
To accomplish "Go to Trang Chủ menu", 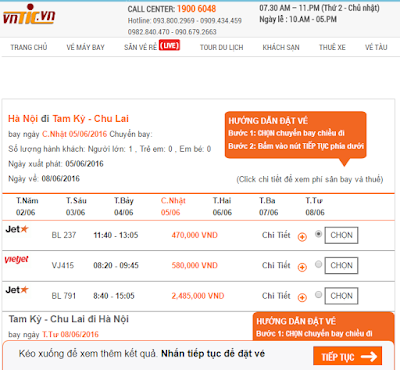I will coord(29,47).
